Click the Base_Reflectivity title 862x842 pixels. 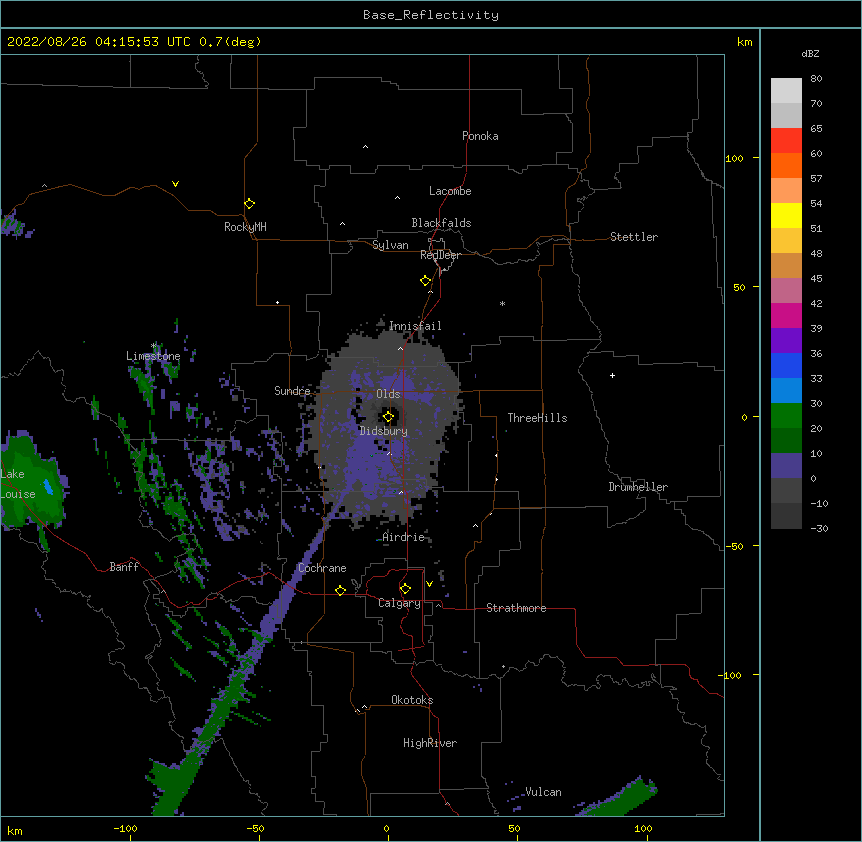pos(431,15)
